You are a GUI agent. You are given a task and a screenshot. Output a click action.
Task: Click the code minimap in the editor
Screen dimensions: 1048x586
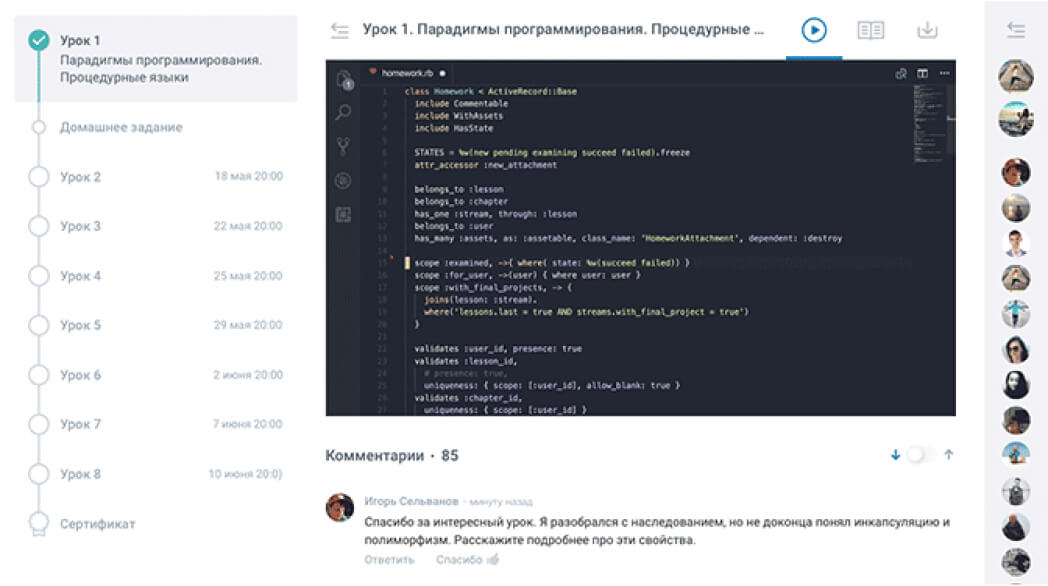[929, 124]
